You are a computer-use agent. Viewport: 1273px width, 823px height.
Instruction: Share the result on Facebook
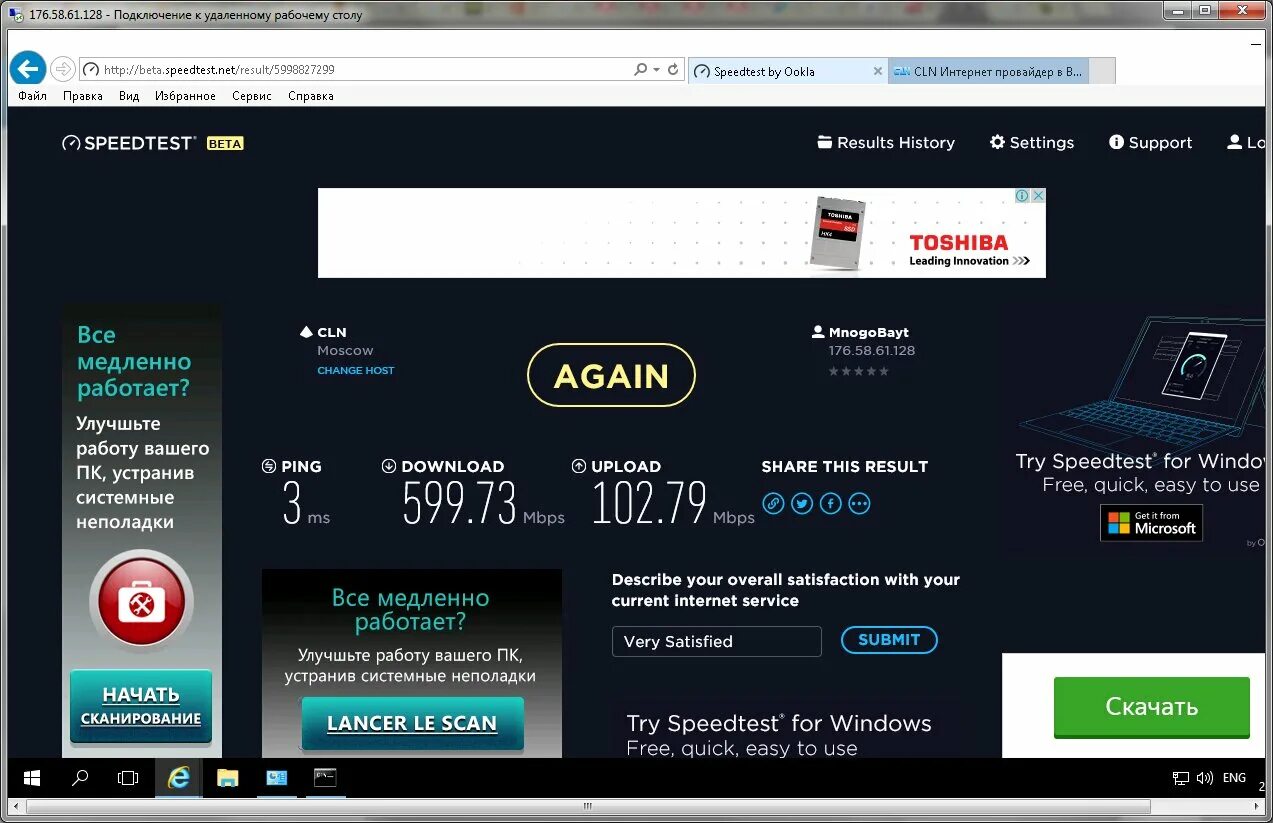click(831, 503)
